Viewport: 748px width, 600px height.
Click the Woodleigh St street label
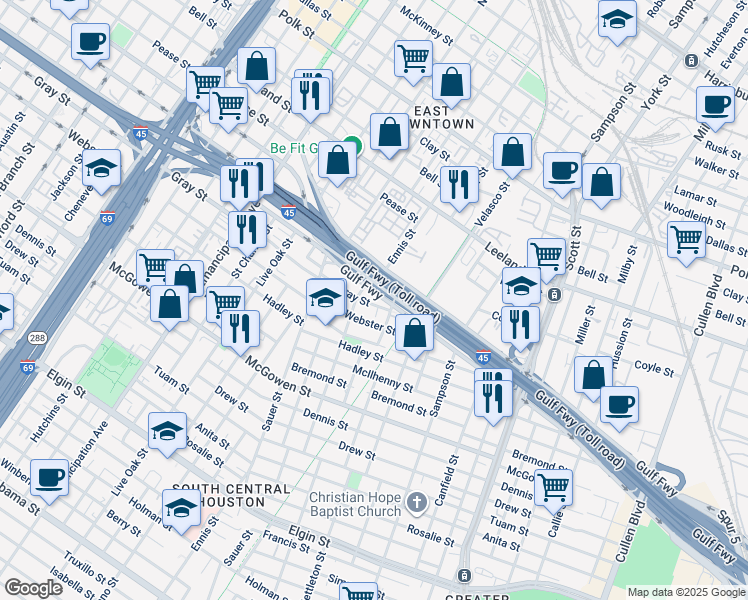tap(695, 216)
